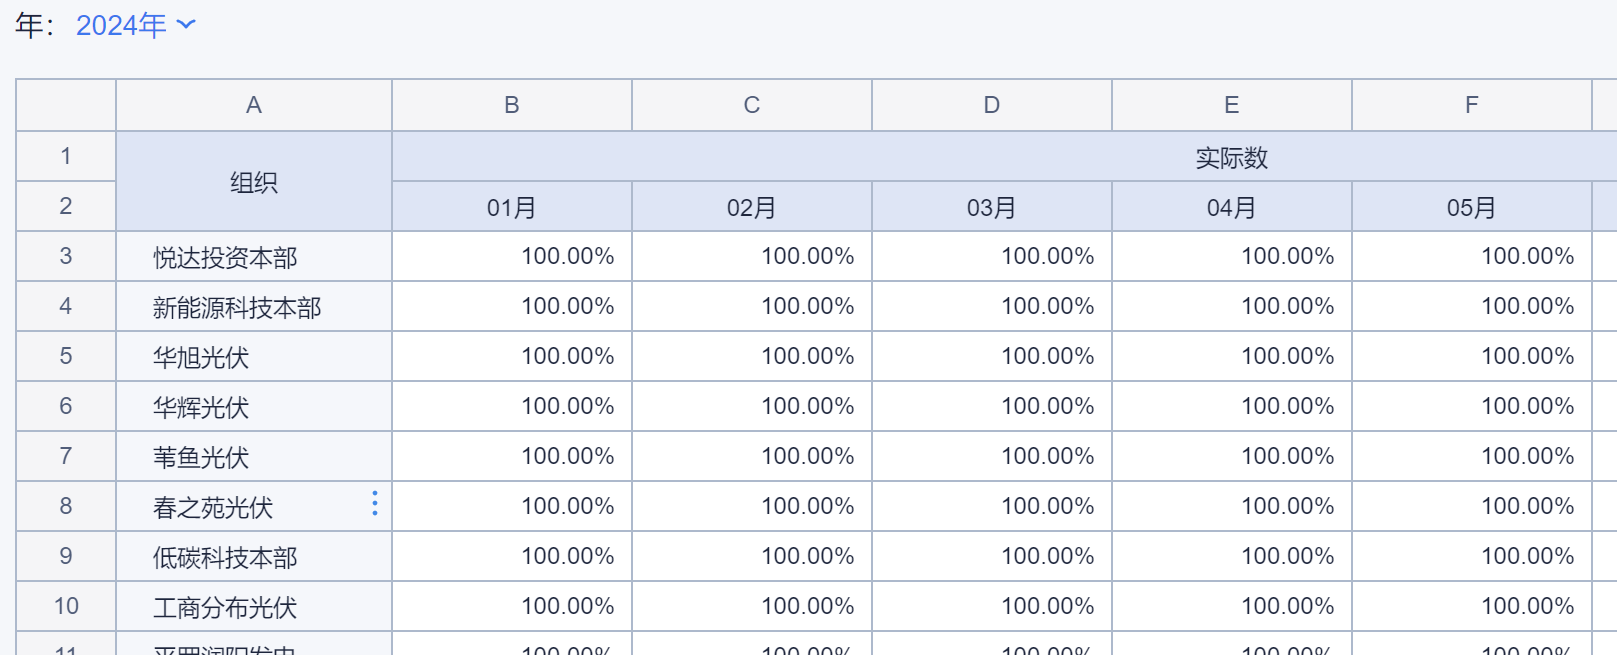The image size is (1617, 655).
Task: Select 低碳科技本部 row label cell
Action: 226,558
